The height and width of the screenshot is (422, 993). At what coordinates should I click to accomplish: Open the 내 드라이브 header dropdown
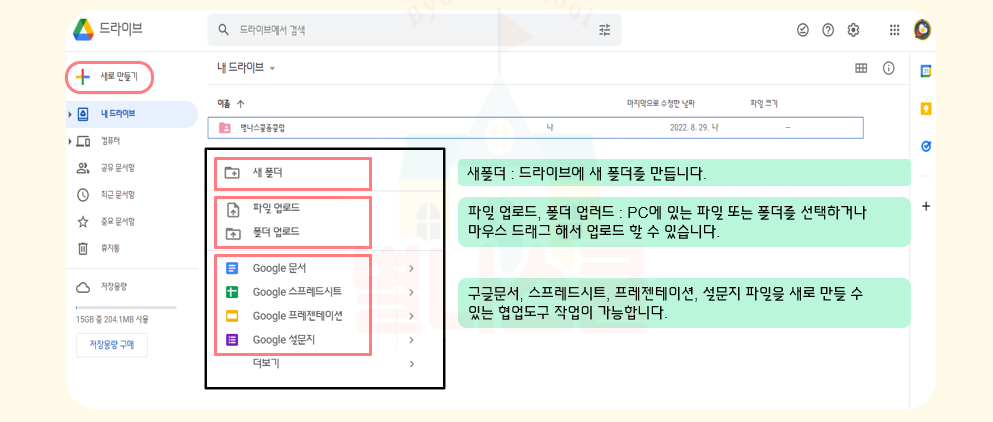click(272, 68)
